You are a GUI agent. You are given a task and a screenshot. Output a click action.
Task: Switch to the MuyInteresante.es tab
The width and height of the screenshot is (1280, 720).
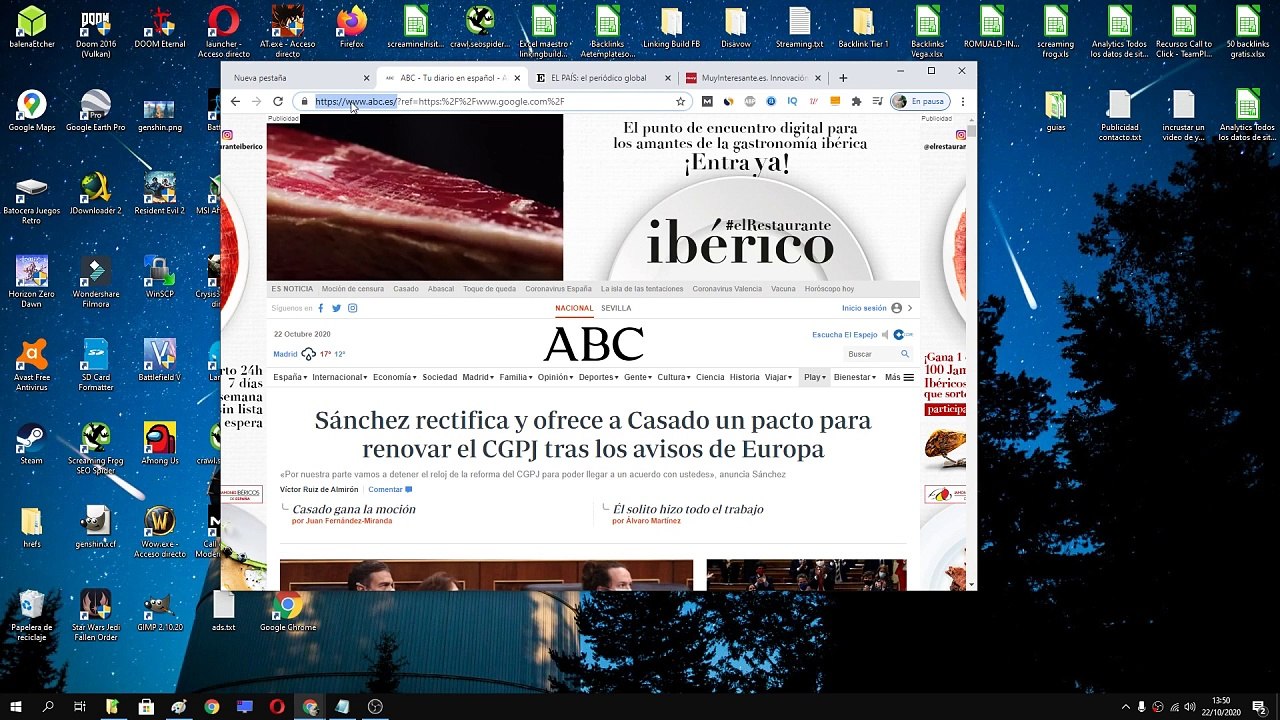[753, 78]
